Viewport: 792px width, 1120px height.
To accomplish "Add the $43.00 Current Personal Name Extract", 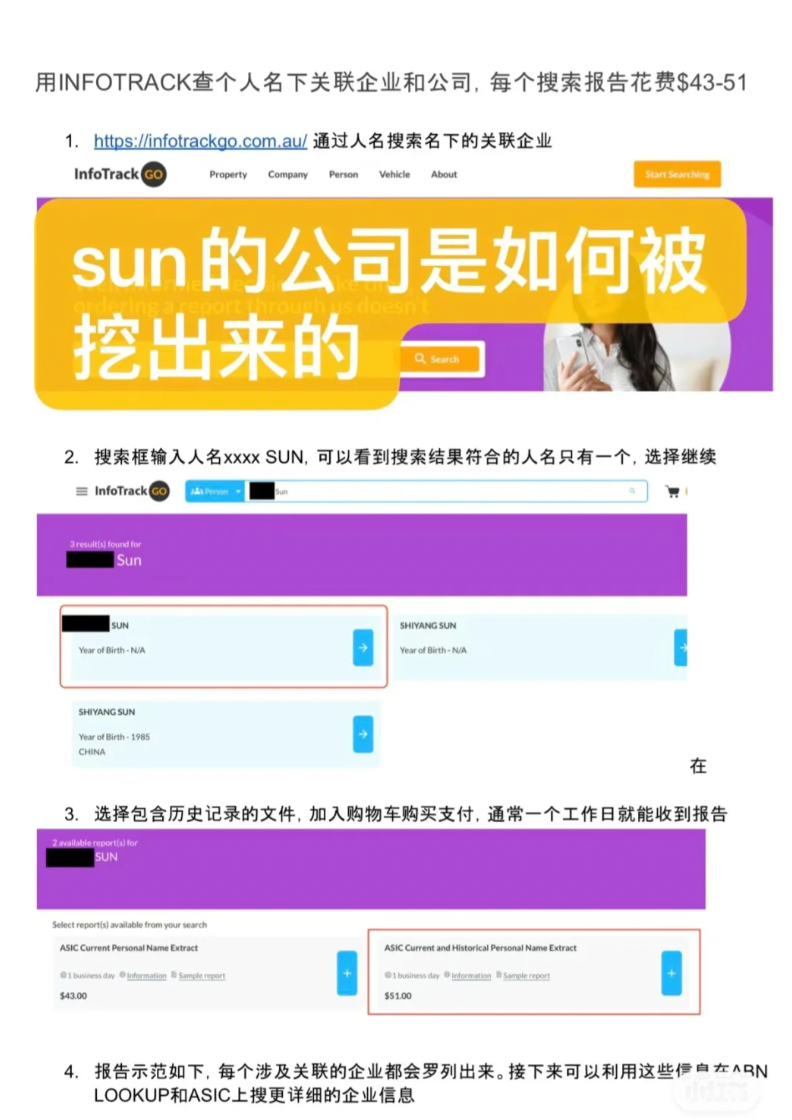I will pos(347,973).
